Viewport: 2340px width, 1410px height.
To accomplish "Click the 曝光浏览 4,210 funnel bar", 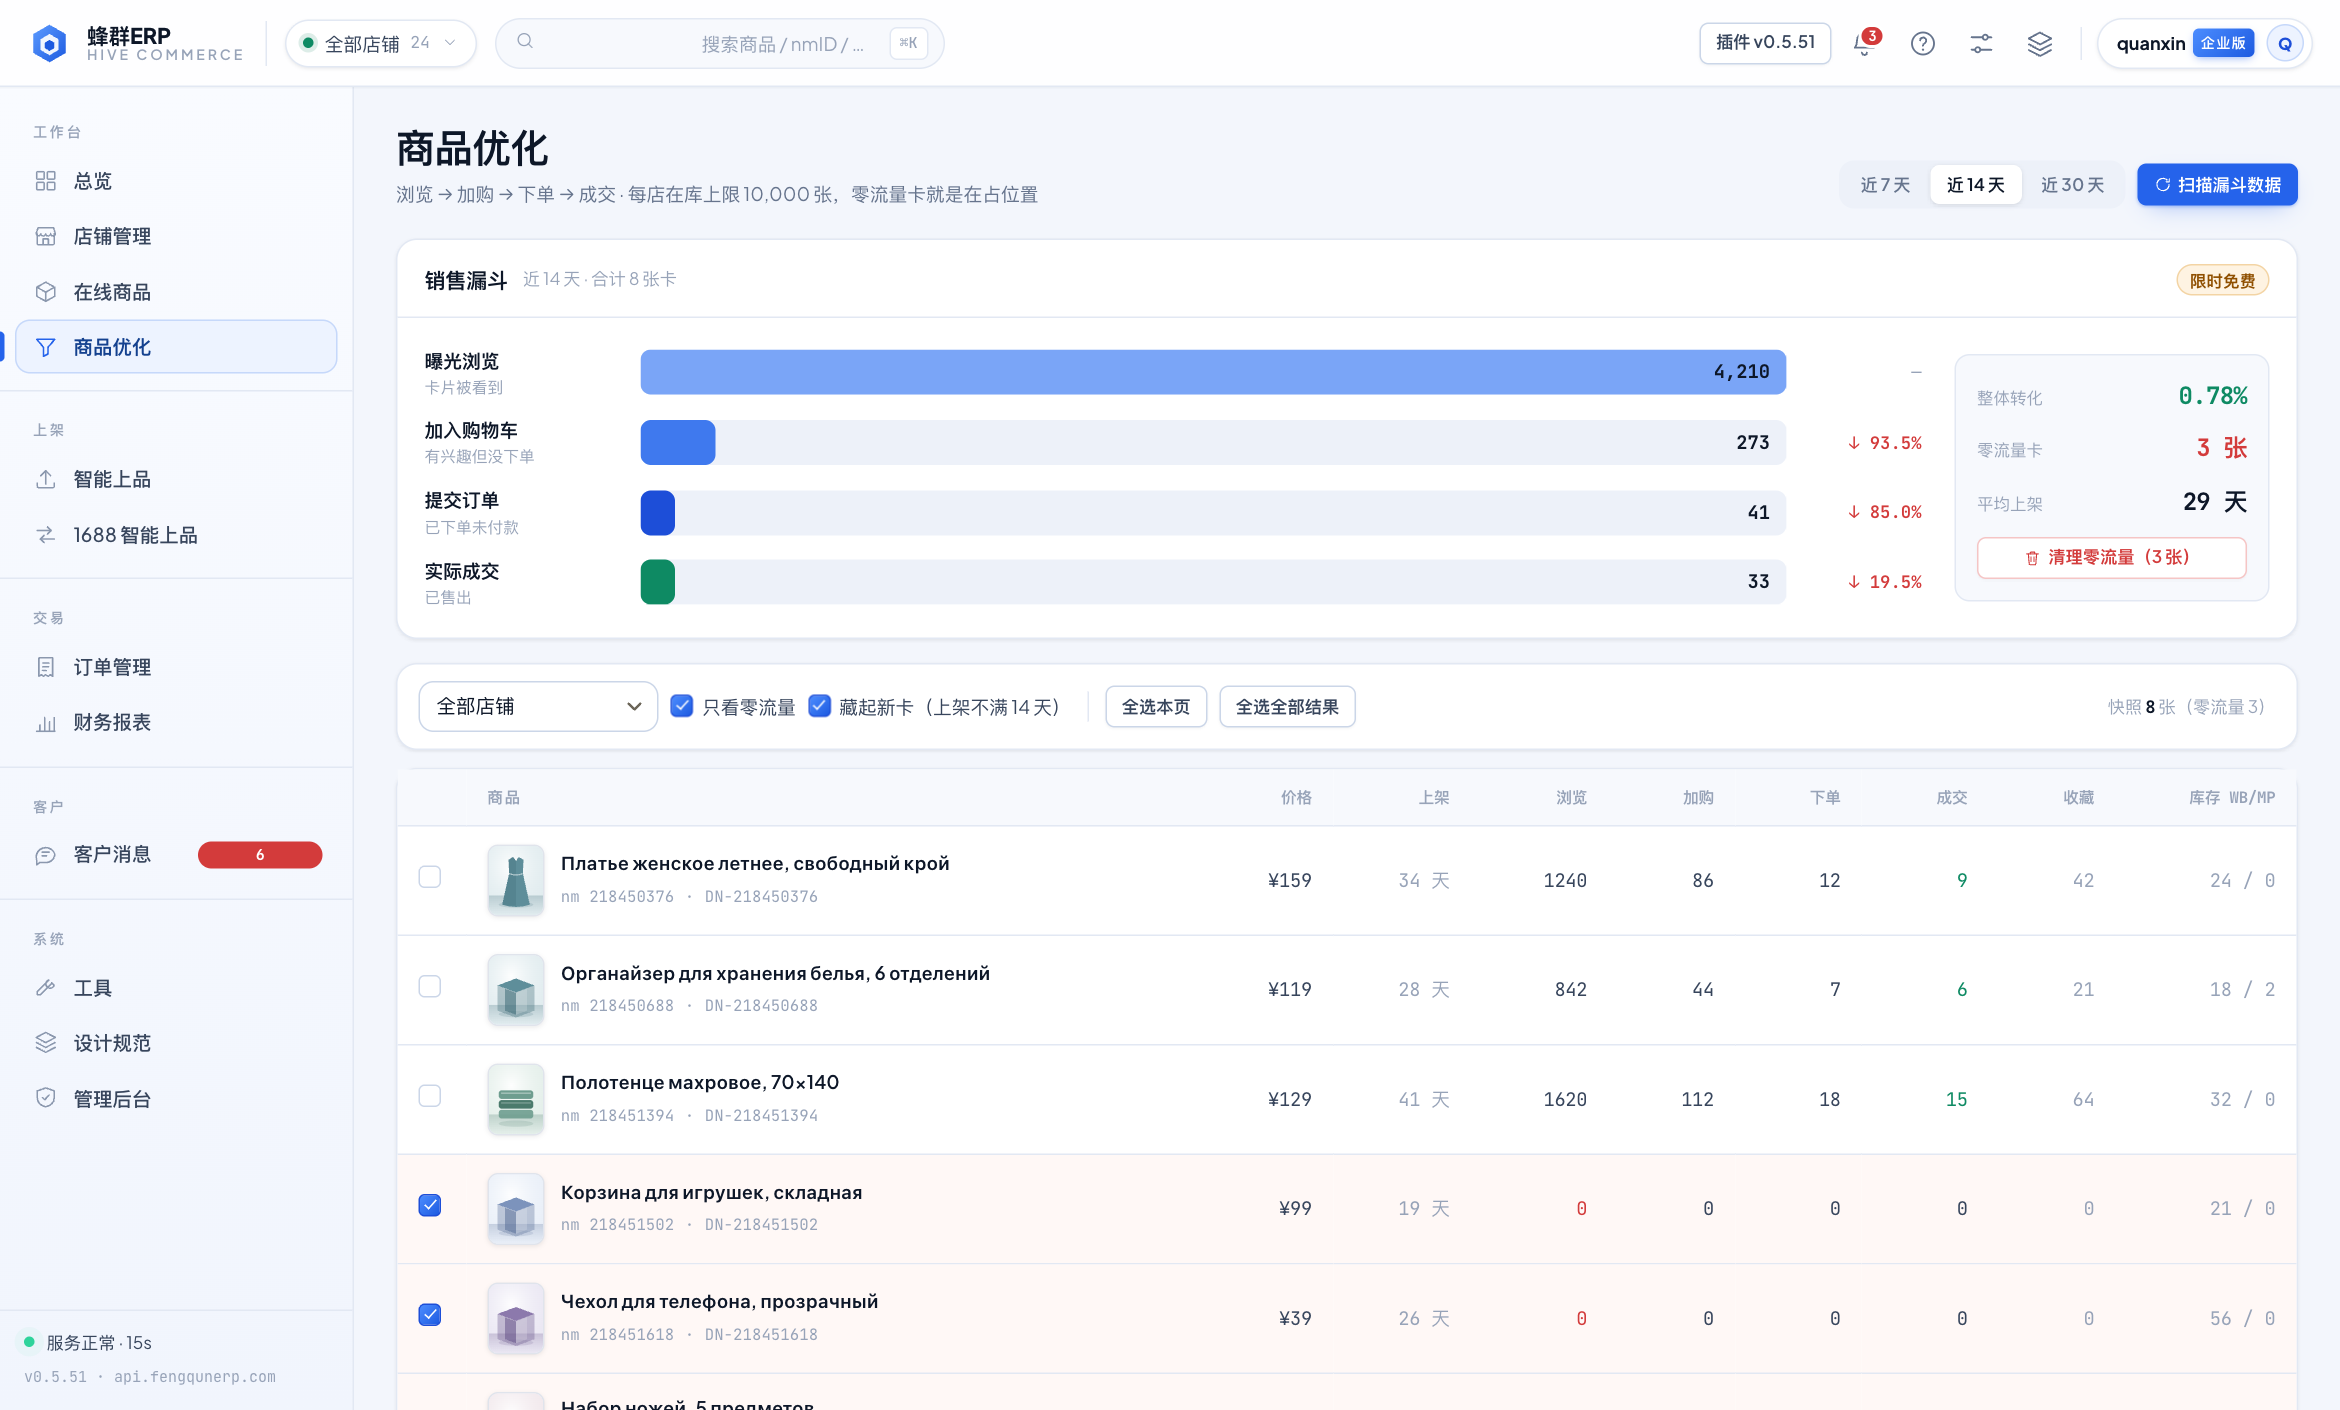I will [x=1213, y=372].
